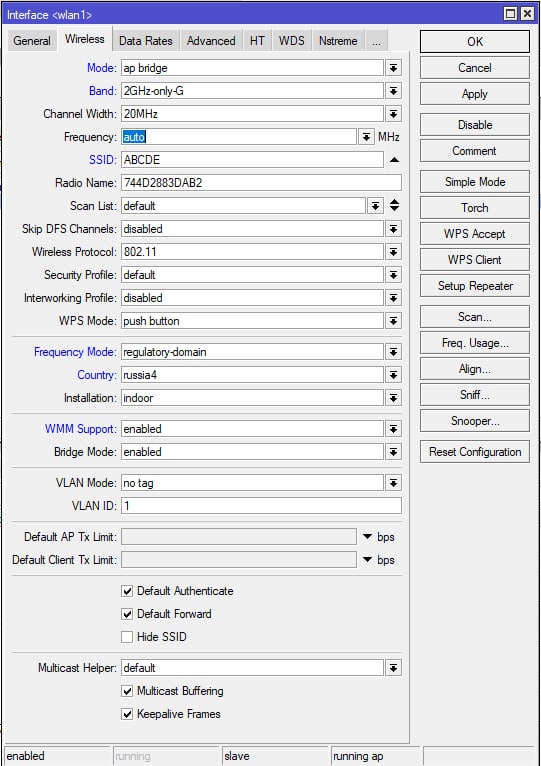Toggle Default Forward checkbox
541x766 pixels.
(127, 614)
